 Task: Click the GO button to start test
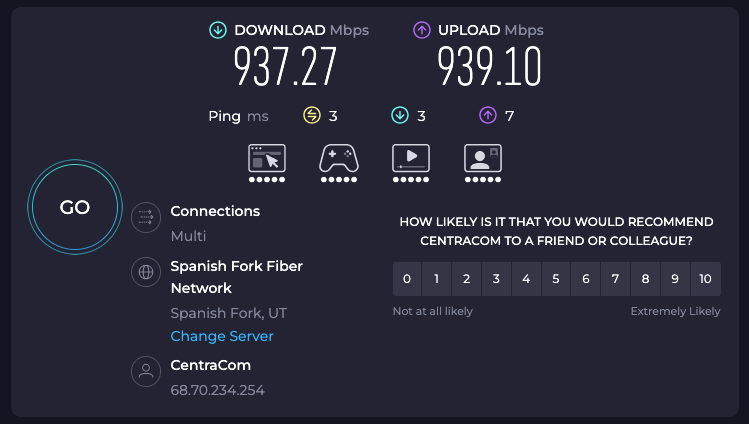pos(75,208)
